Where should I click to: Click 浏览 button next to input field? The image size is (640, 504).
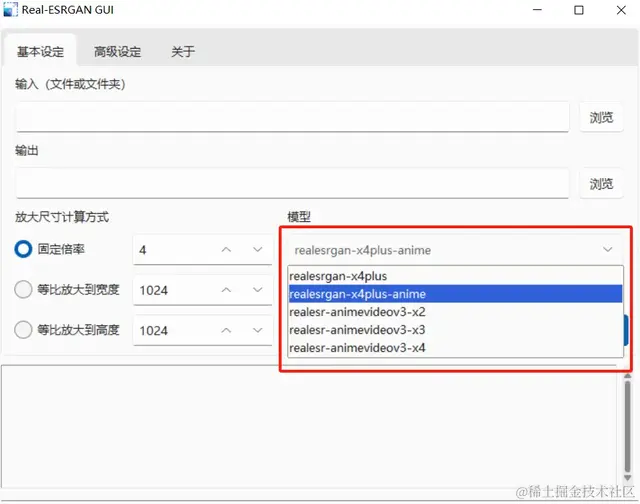click(x=601, y=118)
